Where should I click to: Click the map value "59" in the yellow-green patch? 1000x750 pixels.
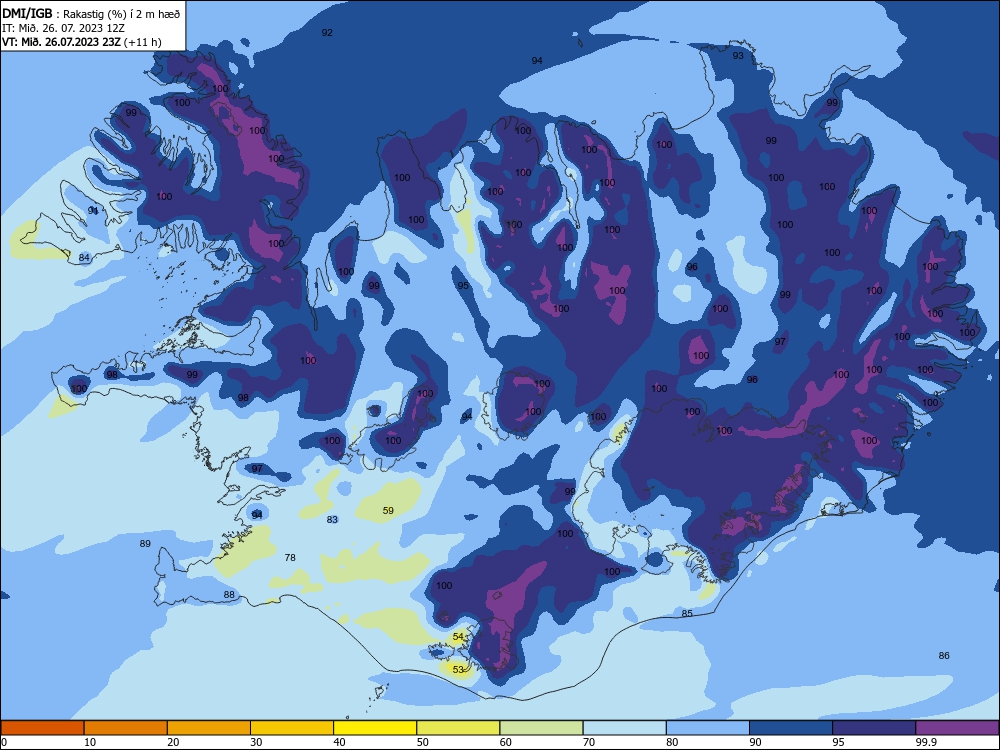tap(388, 510)
